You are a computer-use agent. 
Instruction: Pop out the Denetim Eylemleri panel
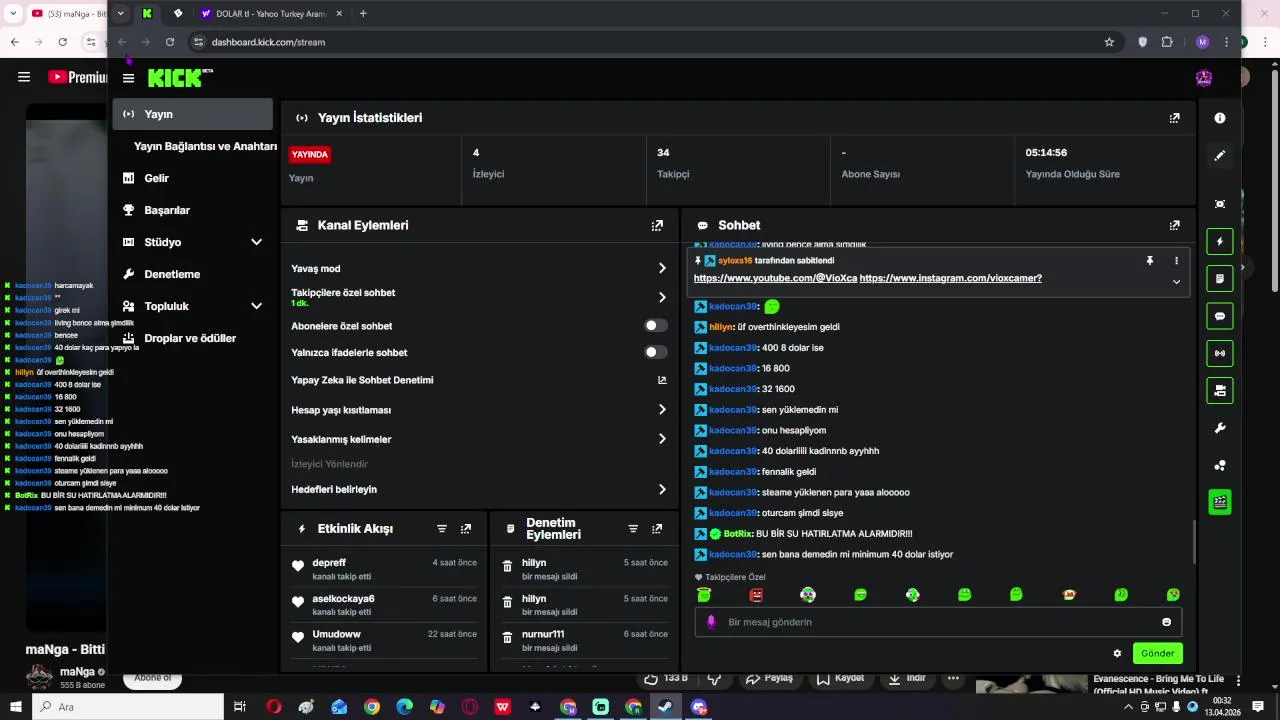point(657,529)
